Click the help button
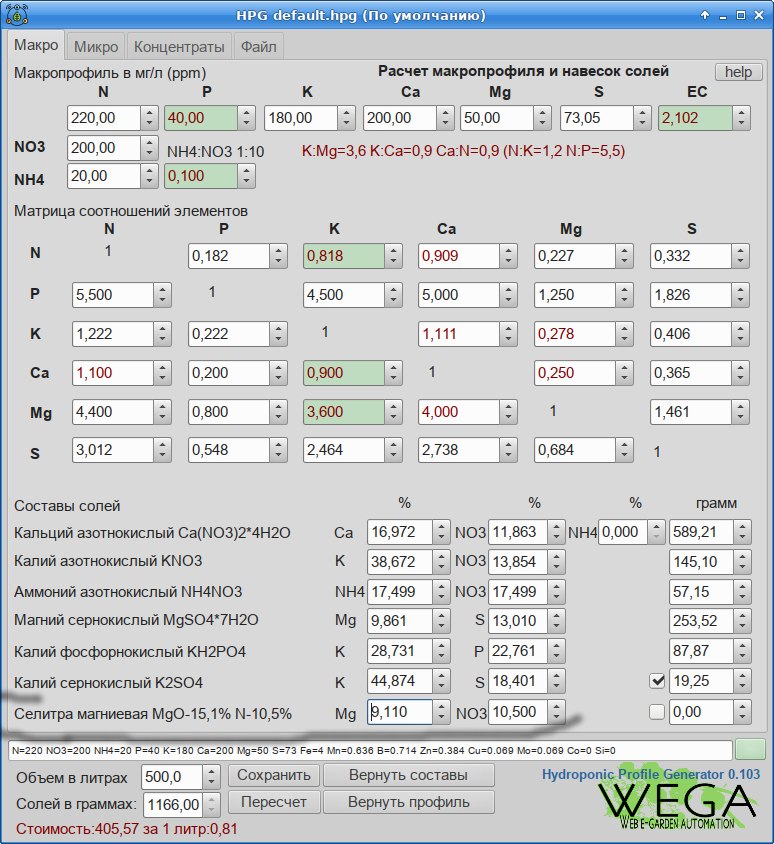 [738, 72]
